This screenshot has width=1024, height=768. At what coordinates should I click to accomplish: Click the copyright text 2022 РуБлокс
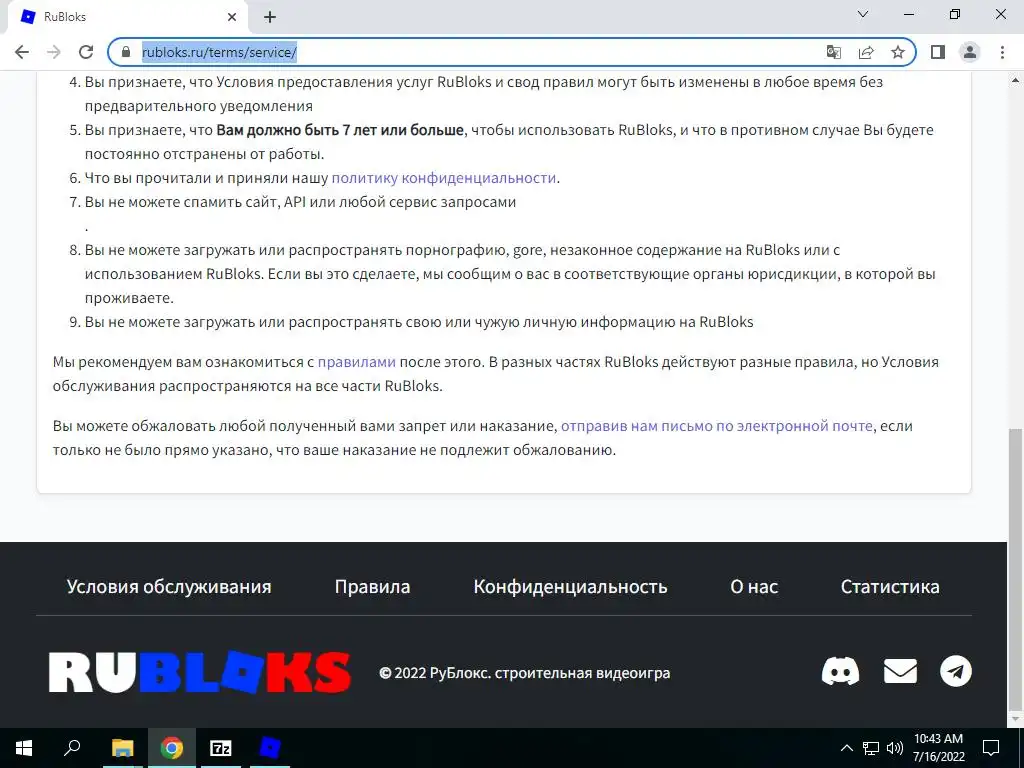(524, 673)
